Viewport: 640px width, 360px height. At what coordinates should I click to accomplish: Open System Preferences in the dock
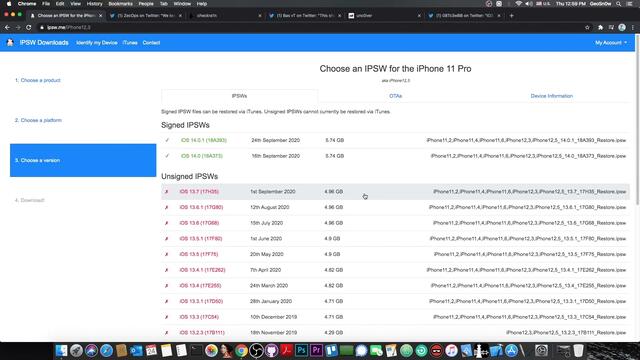pyautogui.click(x=542, y=351)
